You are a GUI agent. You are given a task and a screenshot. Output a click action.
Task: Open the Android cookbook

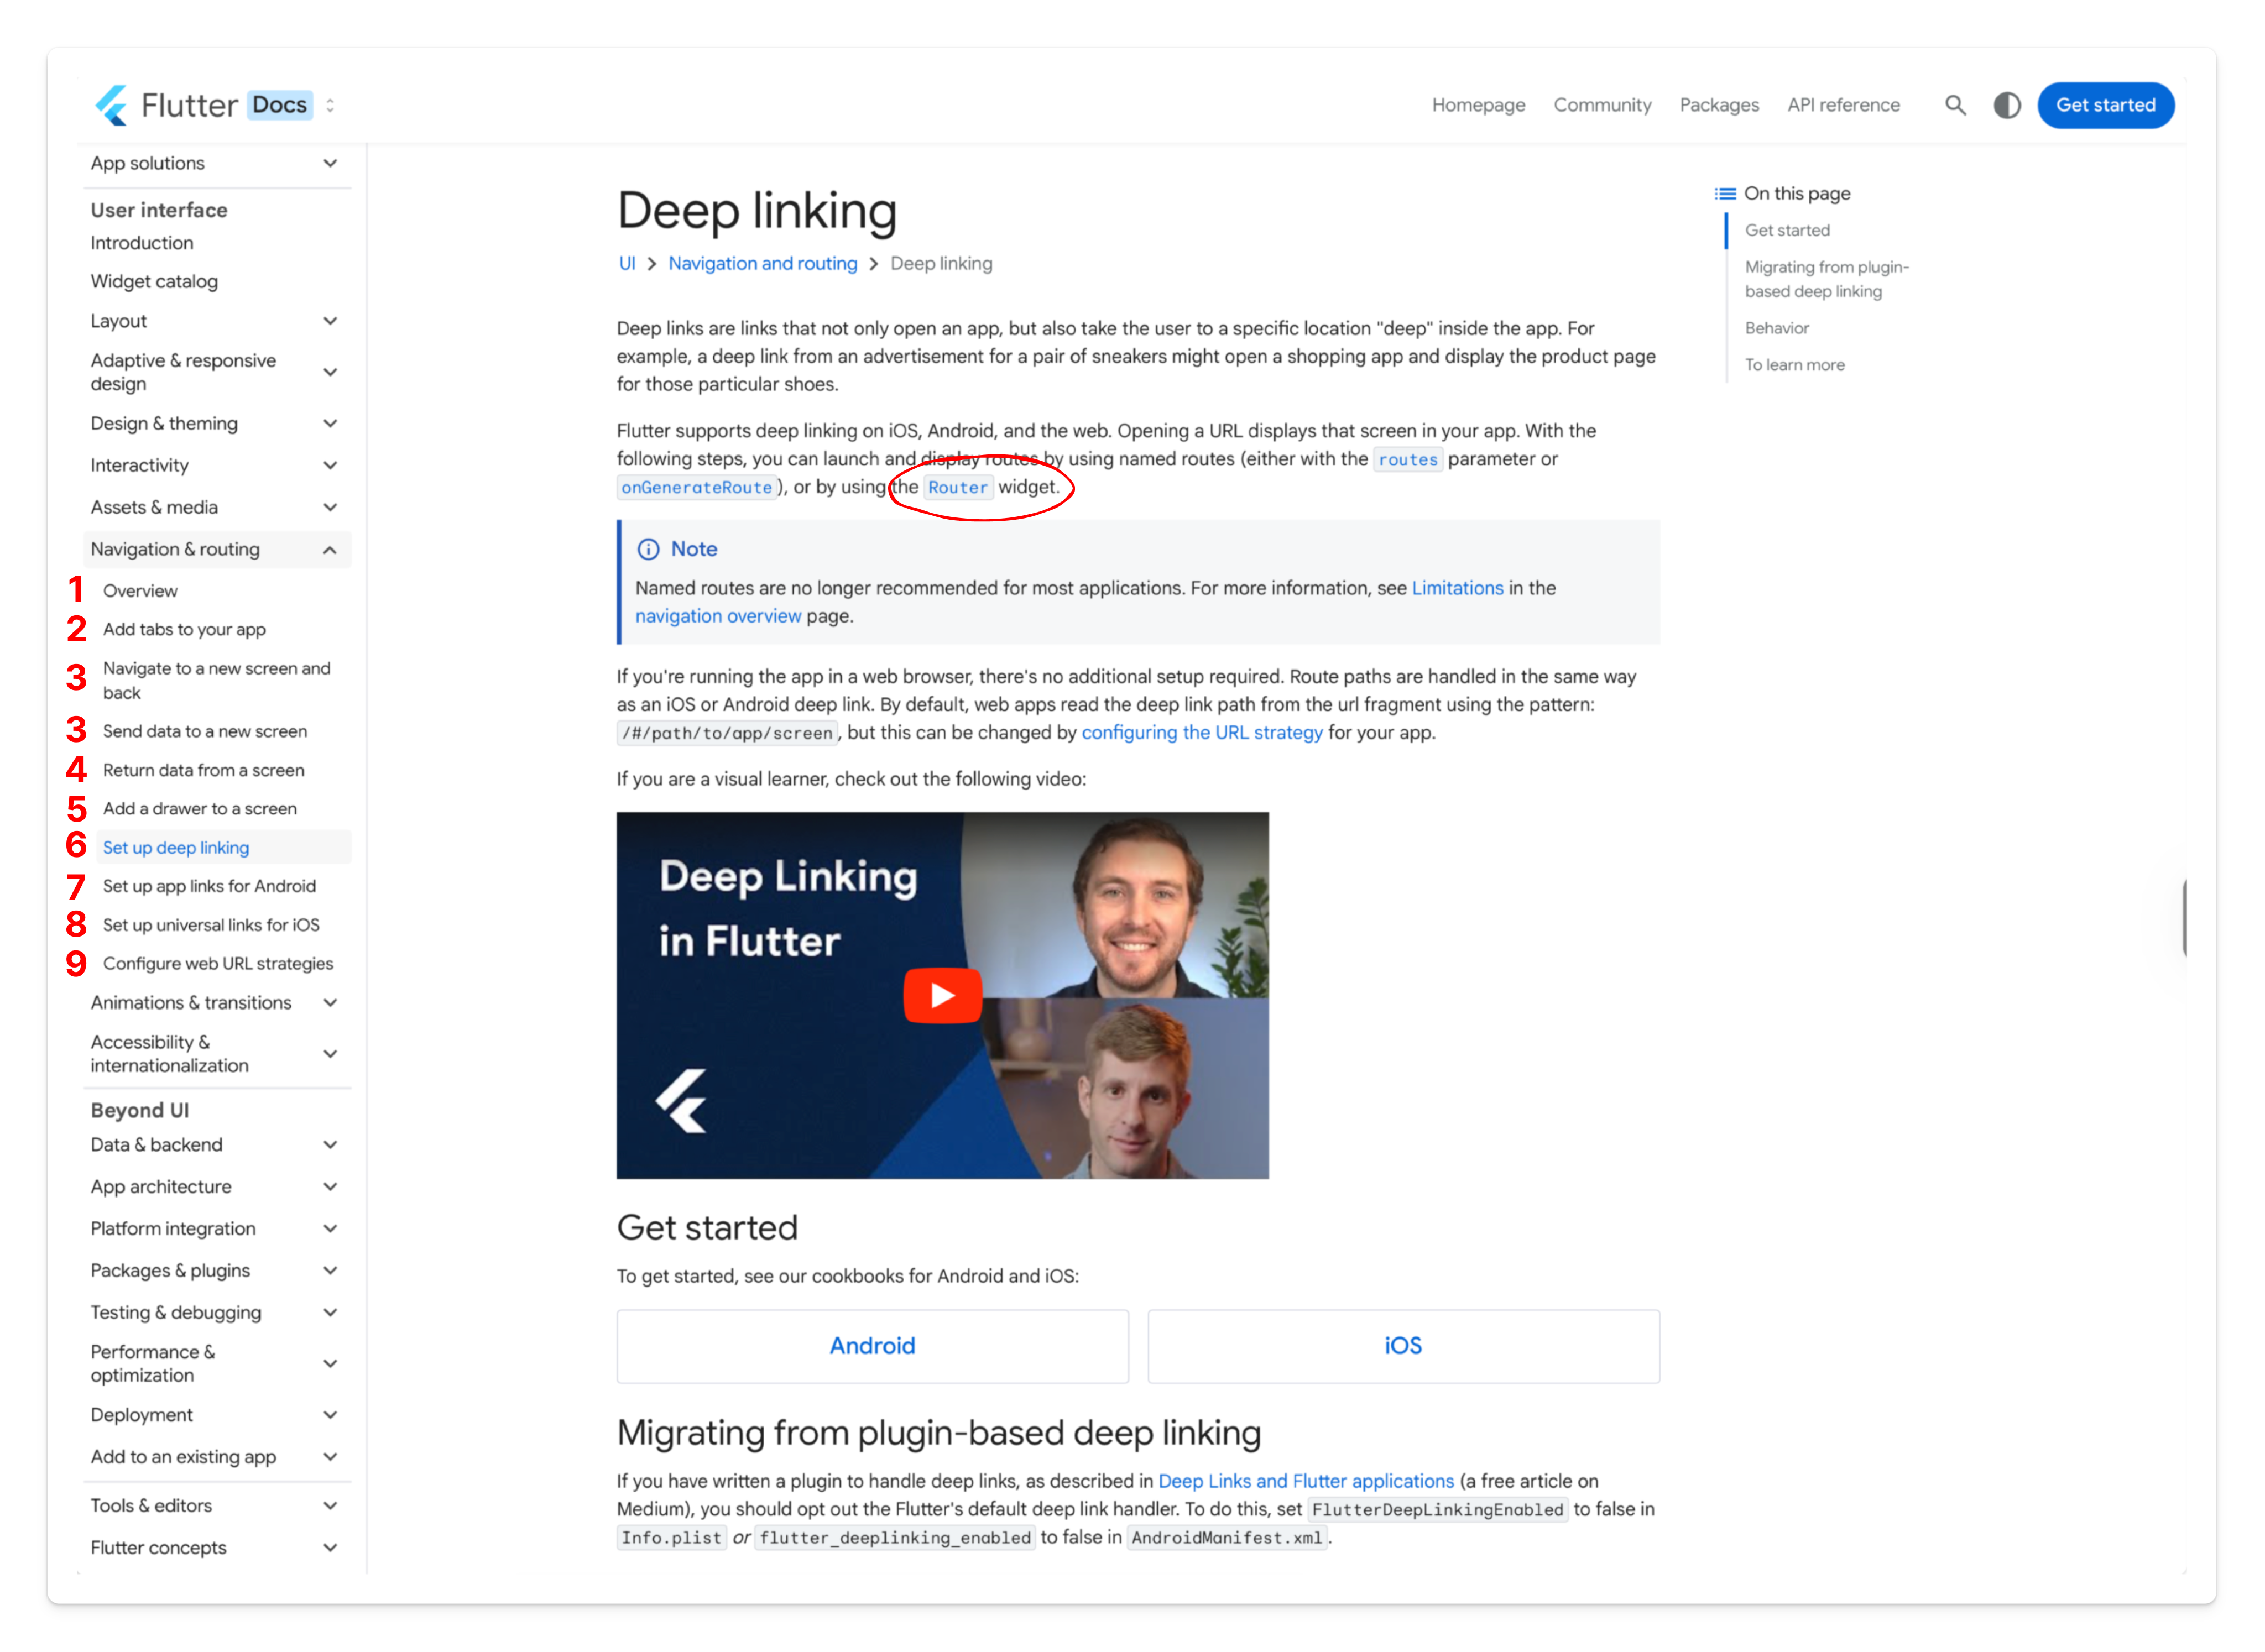click(x=871, y=1345)
